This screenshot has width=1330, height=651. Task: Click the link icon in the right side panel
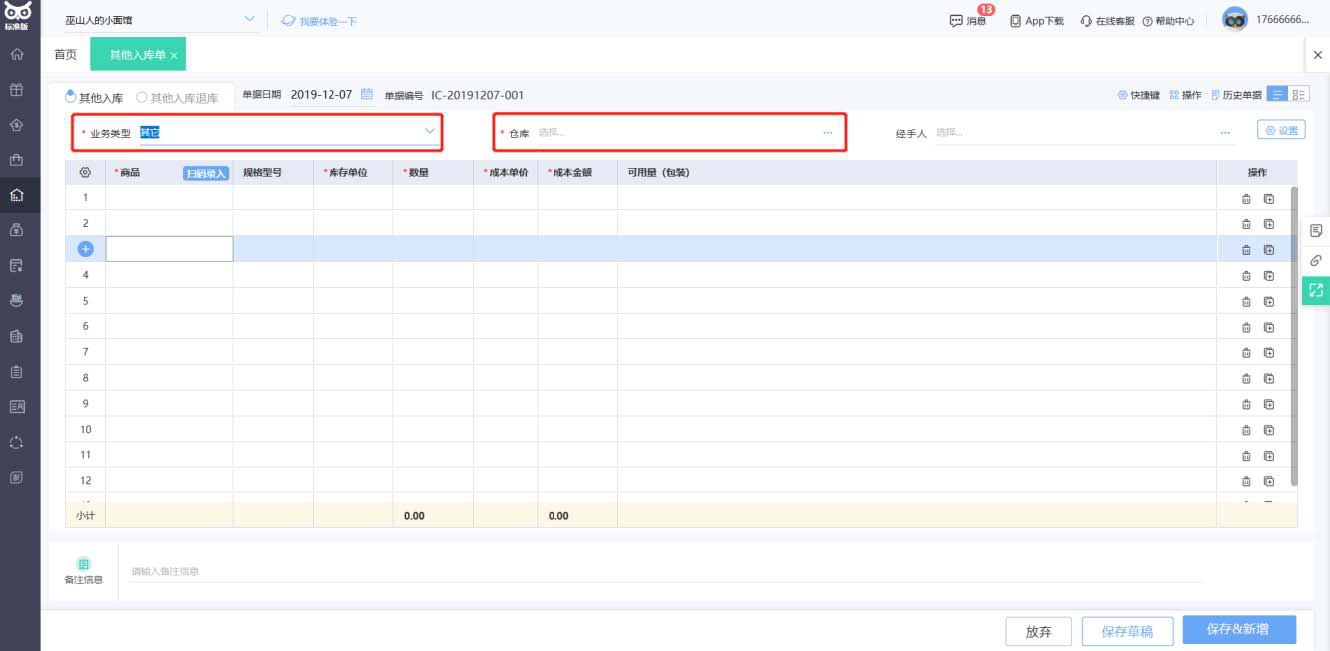coord(1316,260)
